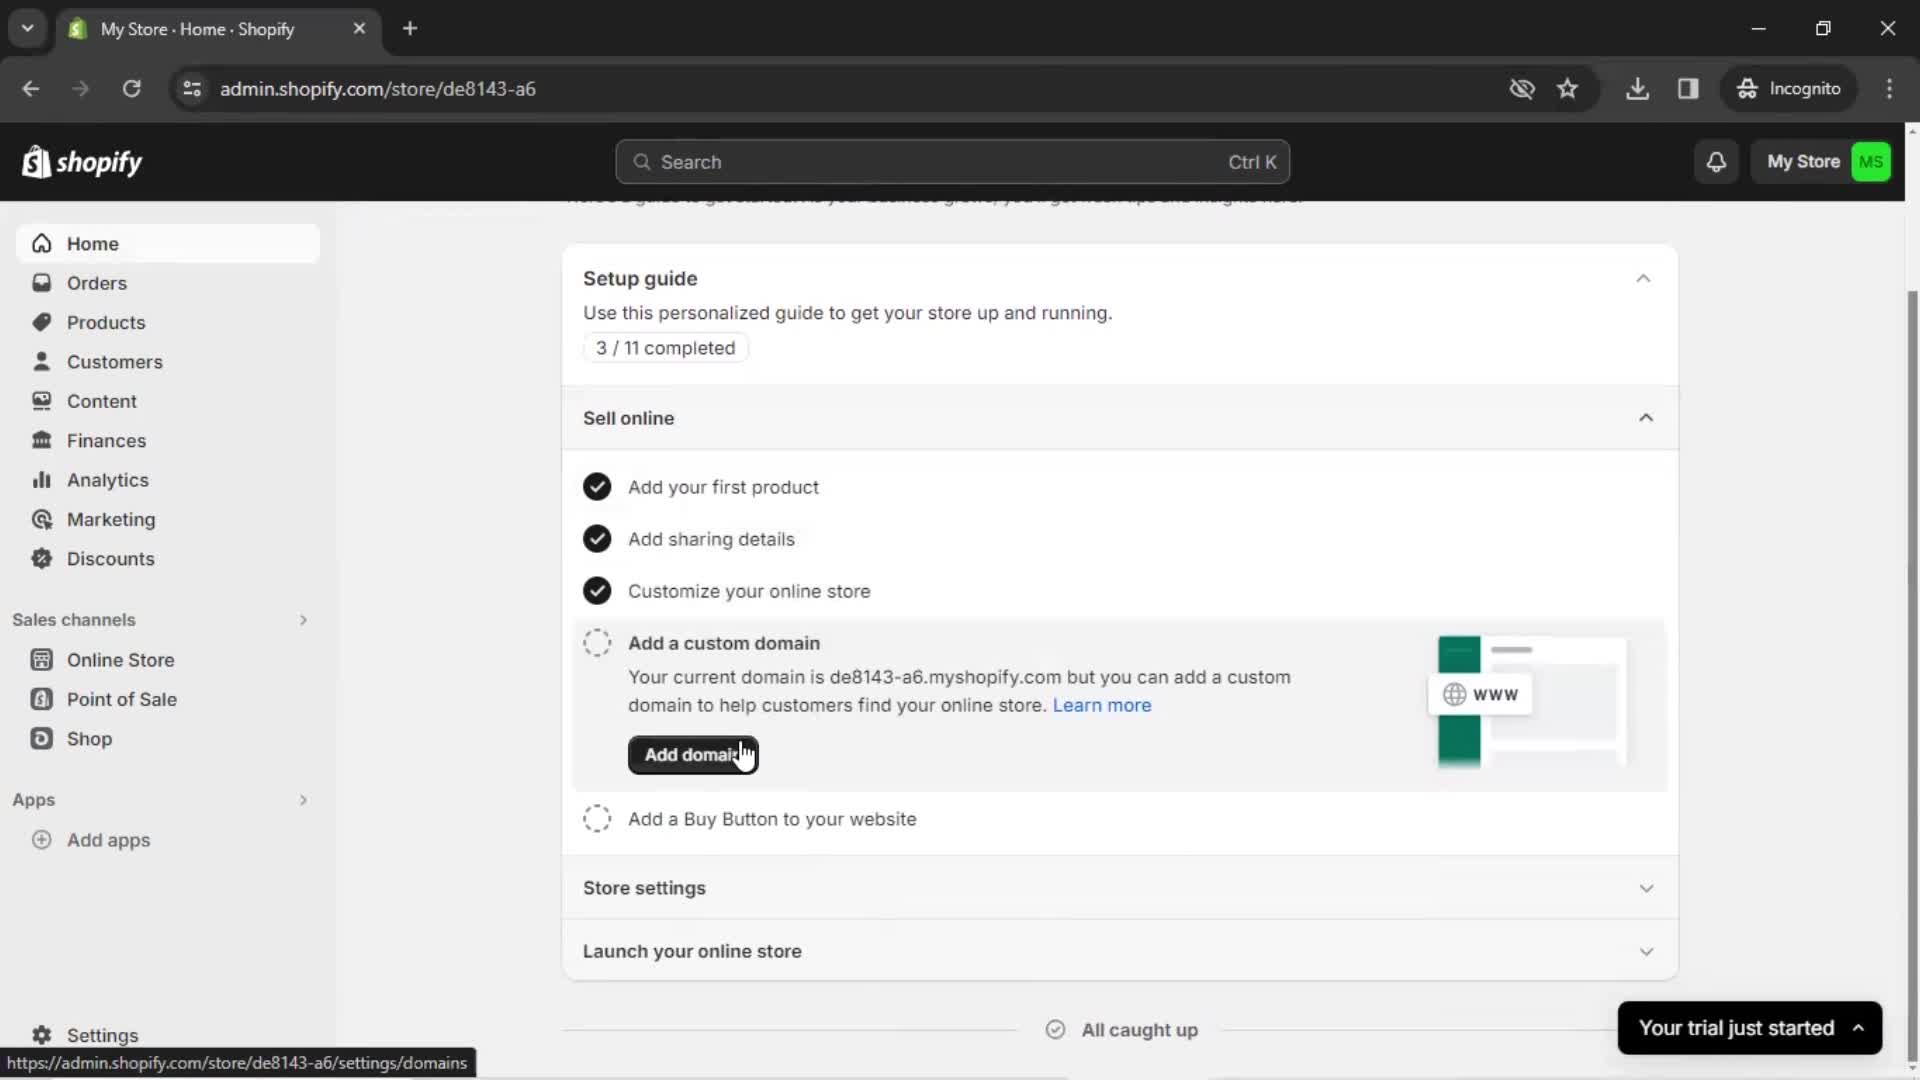Open the Marketing sidebar icon
This screenshot has width=1920, height=1080.
[41, 520]
